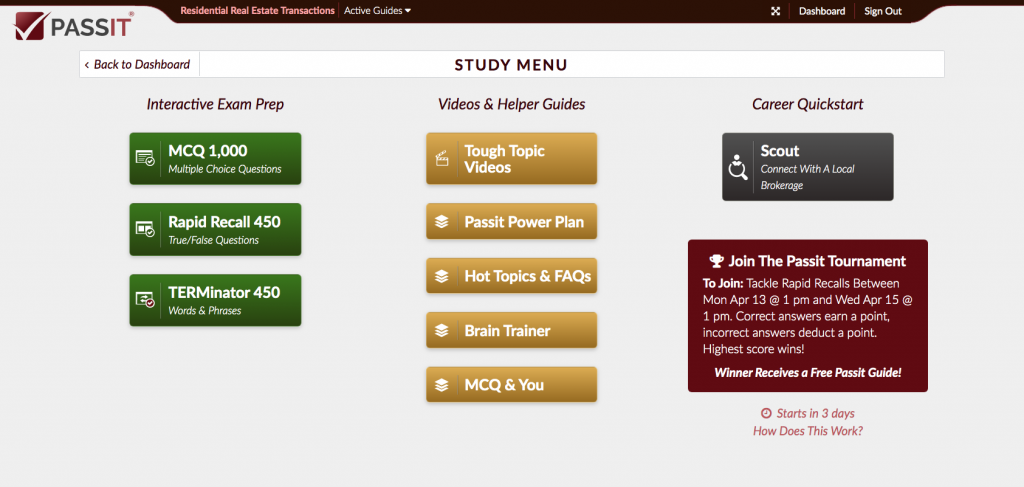Image resolution: width=1024 pixels, height=487 pixels.
Task: Open Rapid Recall 450 True/False Questions
Action: [x=216, y=229]
